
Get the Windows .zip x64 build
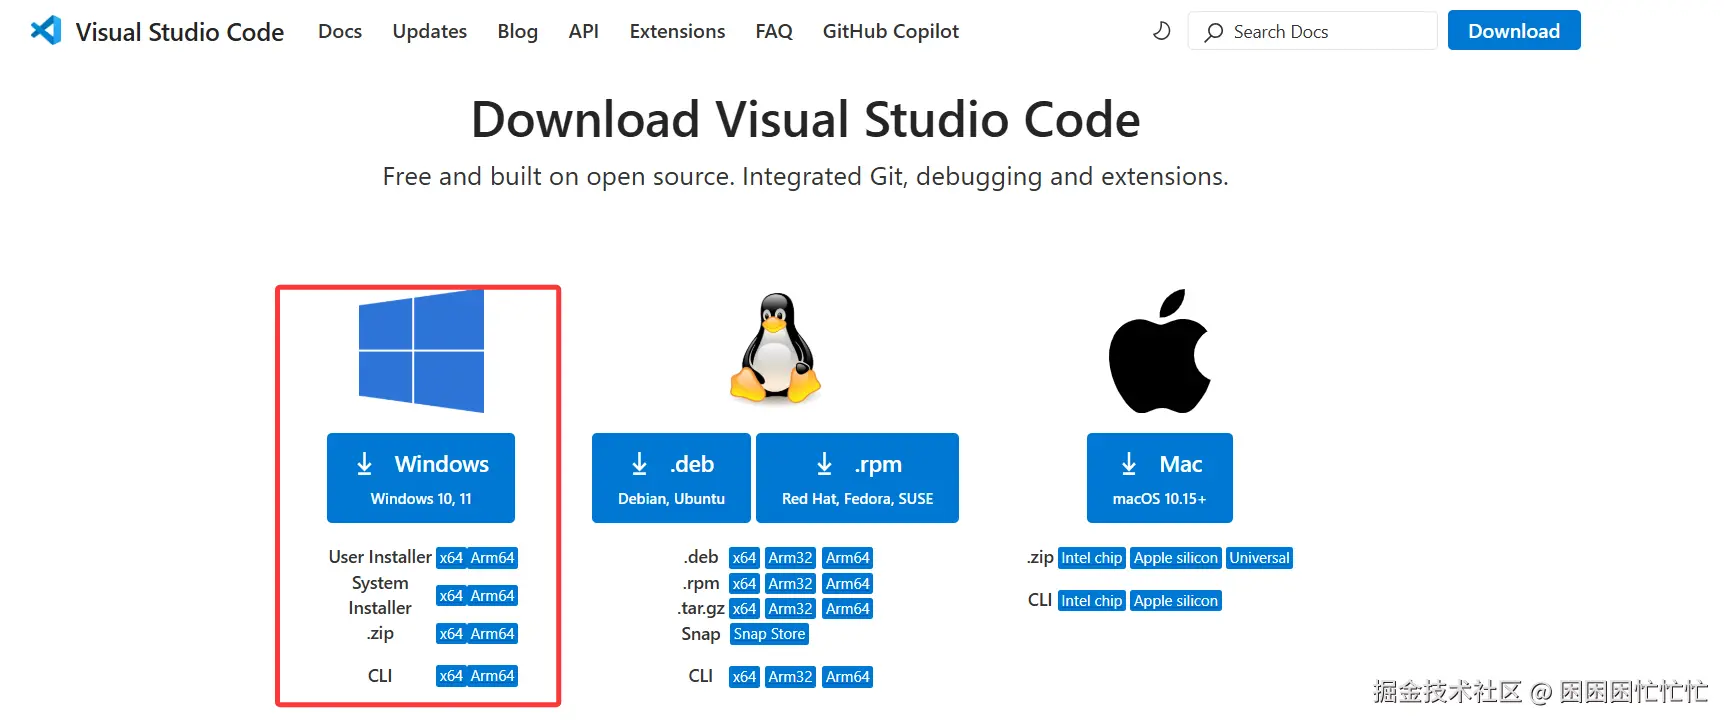(x=451, y=634)
